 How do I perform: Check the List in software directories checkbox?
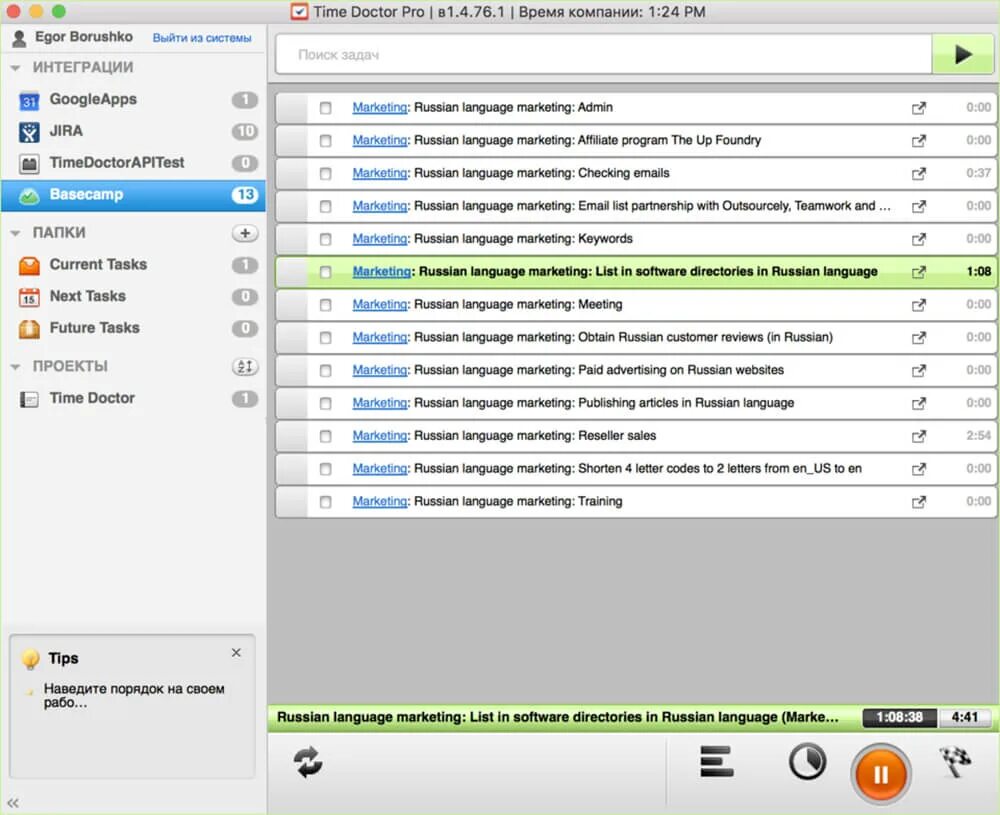tap(325, 272)
